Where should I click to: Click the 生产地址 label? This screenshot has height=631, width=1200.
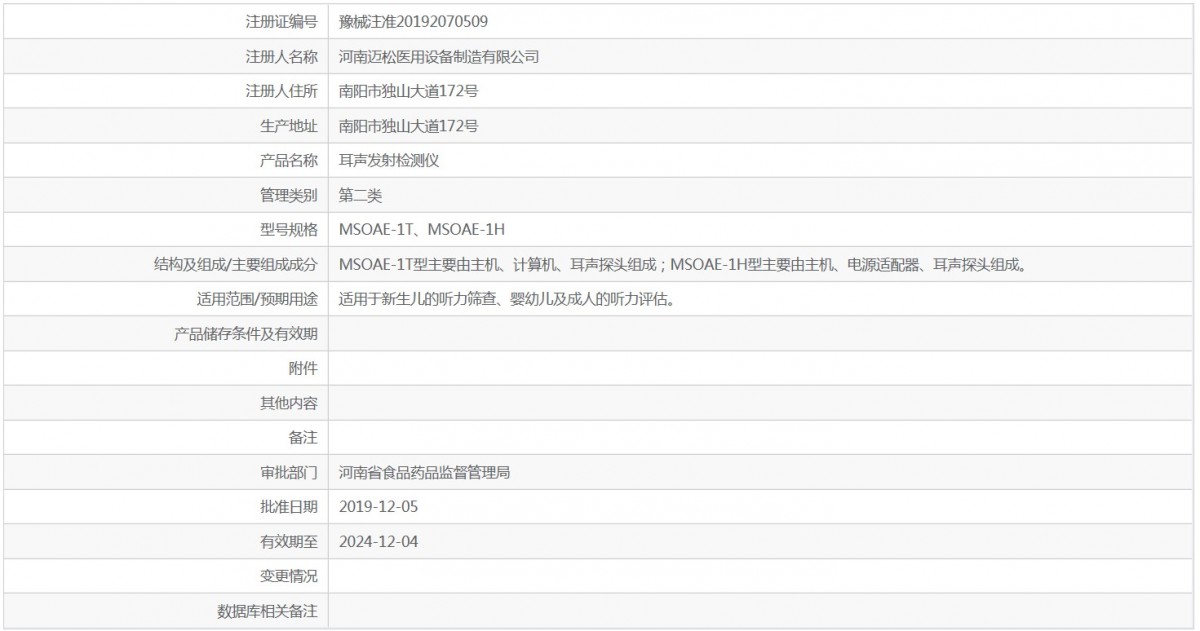[289, 126]
